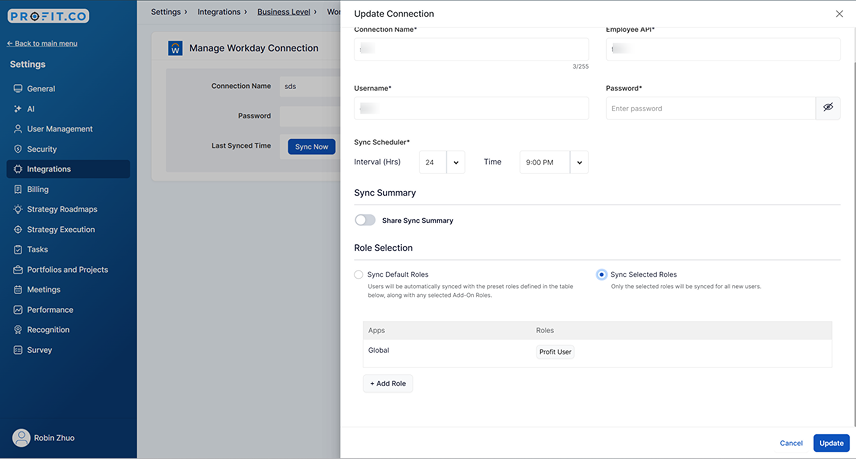
Task: Click the Username input field
Action: (x=471, y=108)
